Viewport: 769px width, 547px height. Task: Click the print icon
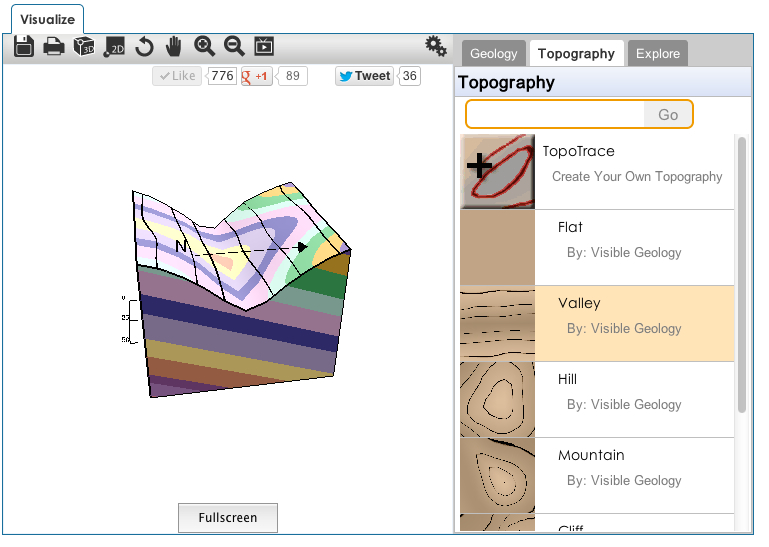(x=54, y=46)
